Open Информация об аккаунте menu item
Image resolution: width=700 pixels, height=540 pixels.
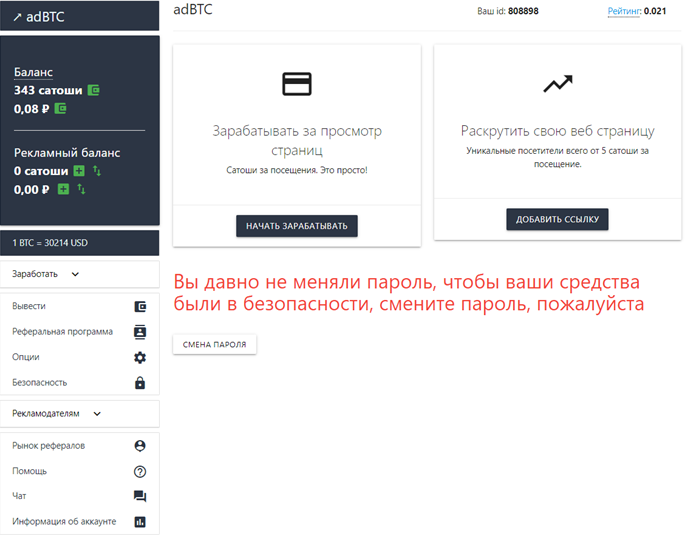click(x=80, y=521)
